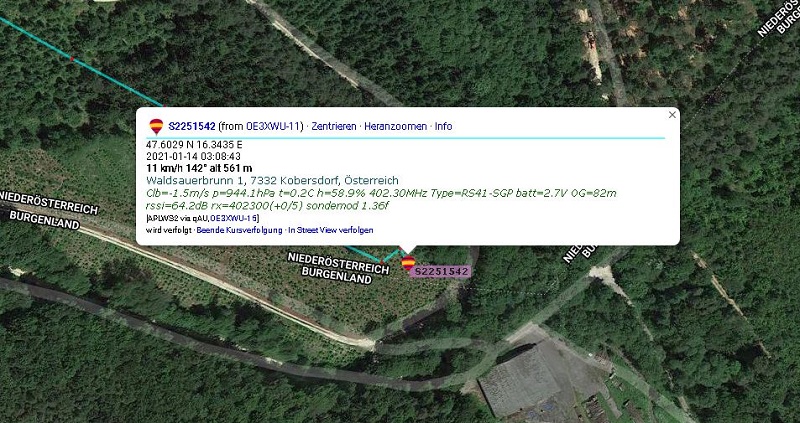
Task: Open the S2251542 callsign link in popup
Action: (192, 126)
